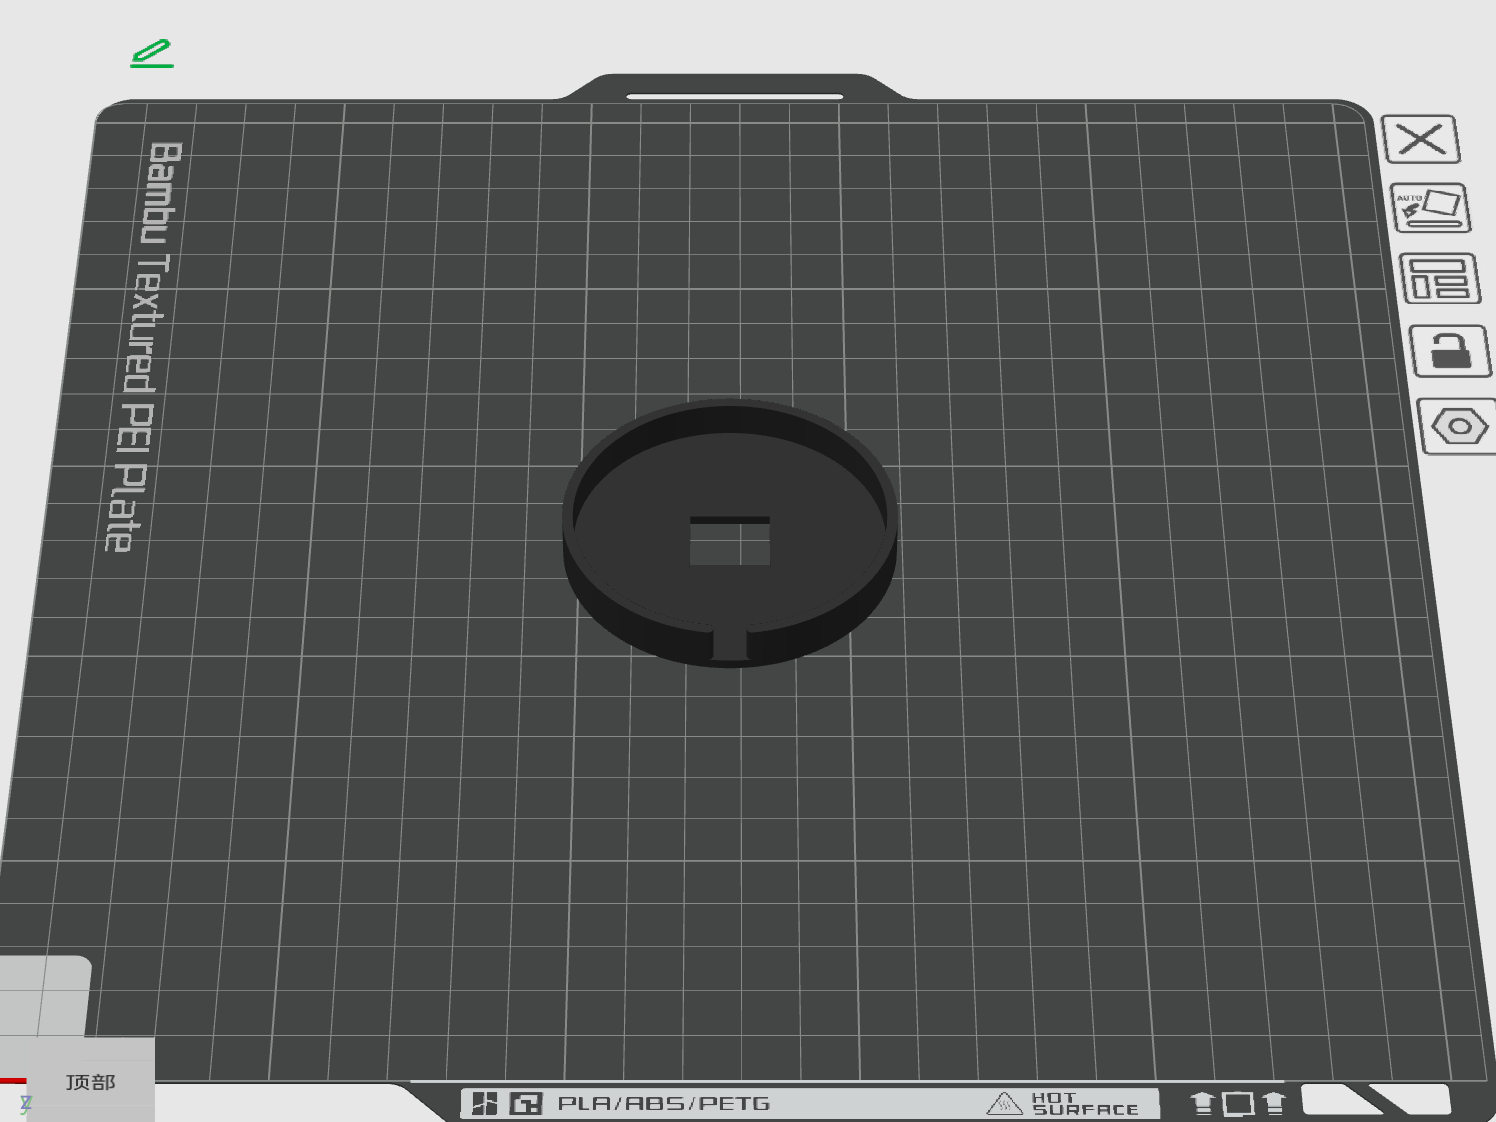This screenshot has height=1122, width=1496.
Task: Click the square icon right of HOT SURFACE
Action: (x=1238, y=1104)
